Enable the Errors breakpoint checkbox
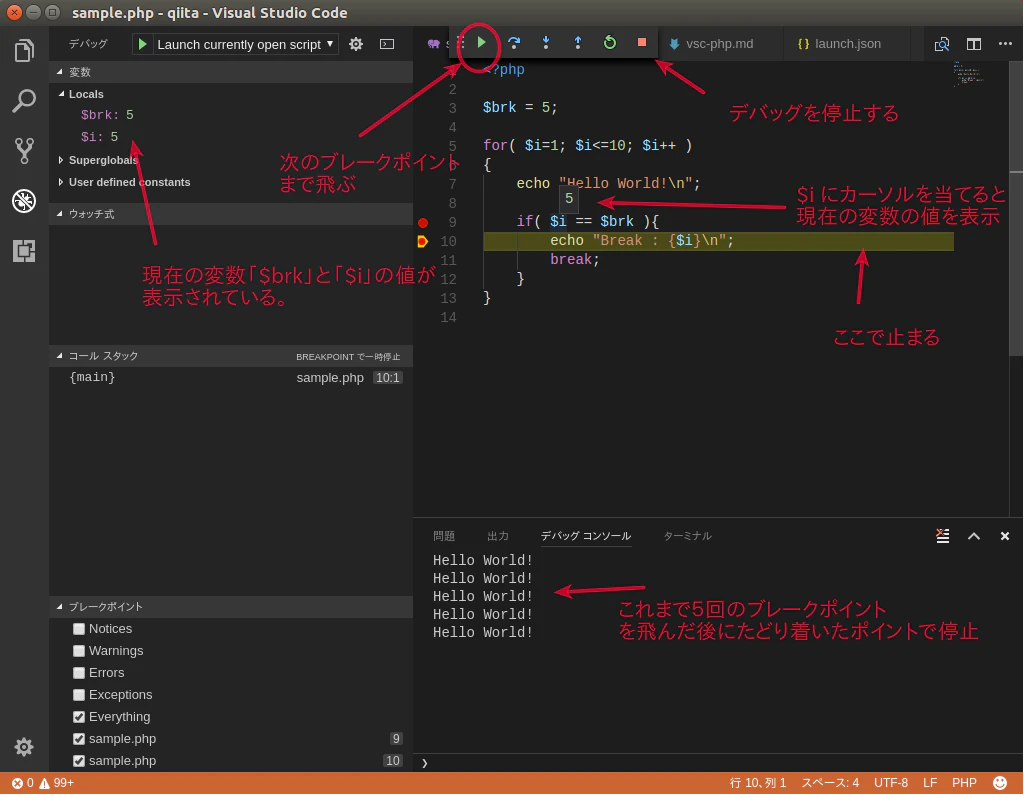 79,673
